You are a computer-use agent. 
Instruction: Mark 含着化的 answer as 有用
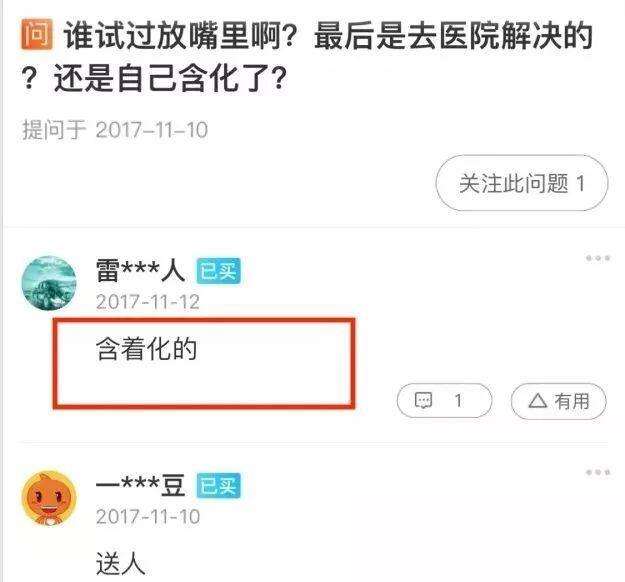[559, 401]
